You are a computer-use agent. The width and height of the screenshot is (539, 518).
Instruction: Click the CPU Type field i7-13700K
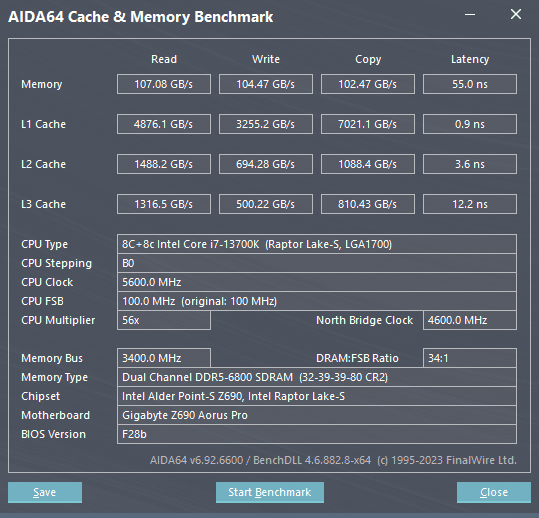(x=317, y=244)
